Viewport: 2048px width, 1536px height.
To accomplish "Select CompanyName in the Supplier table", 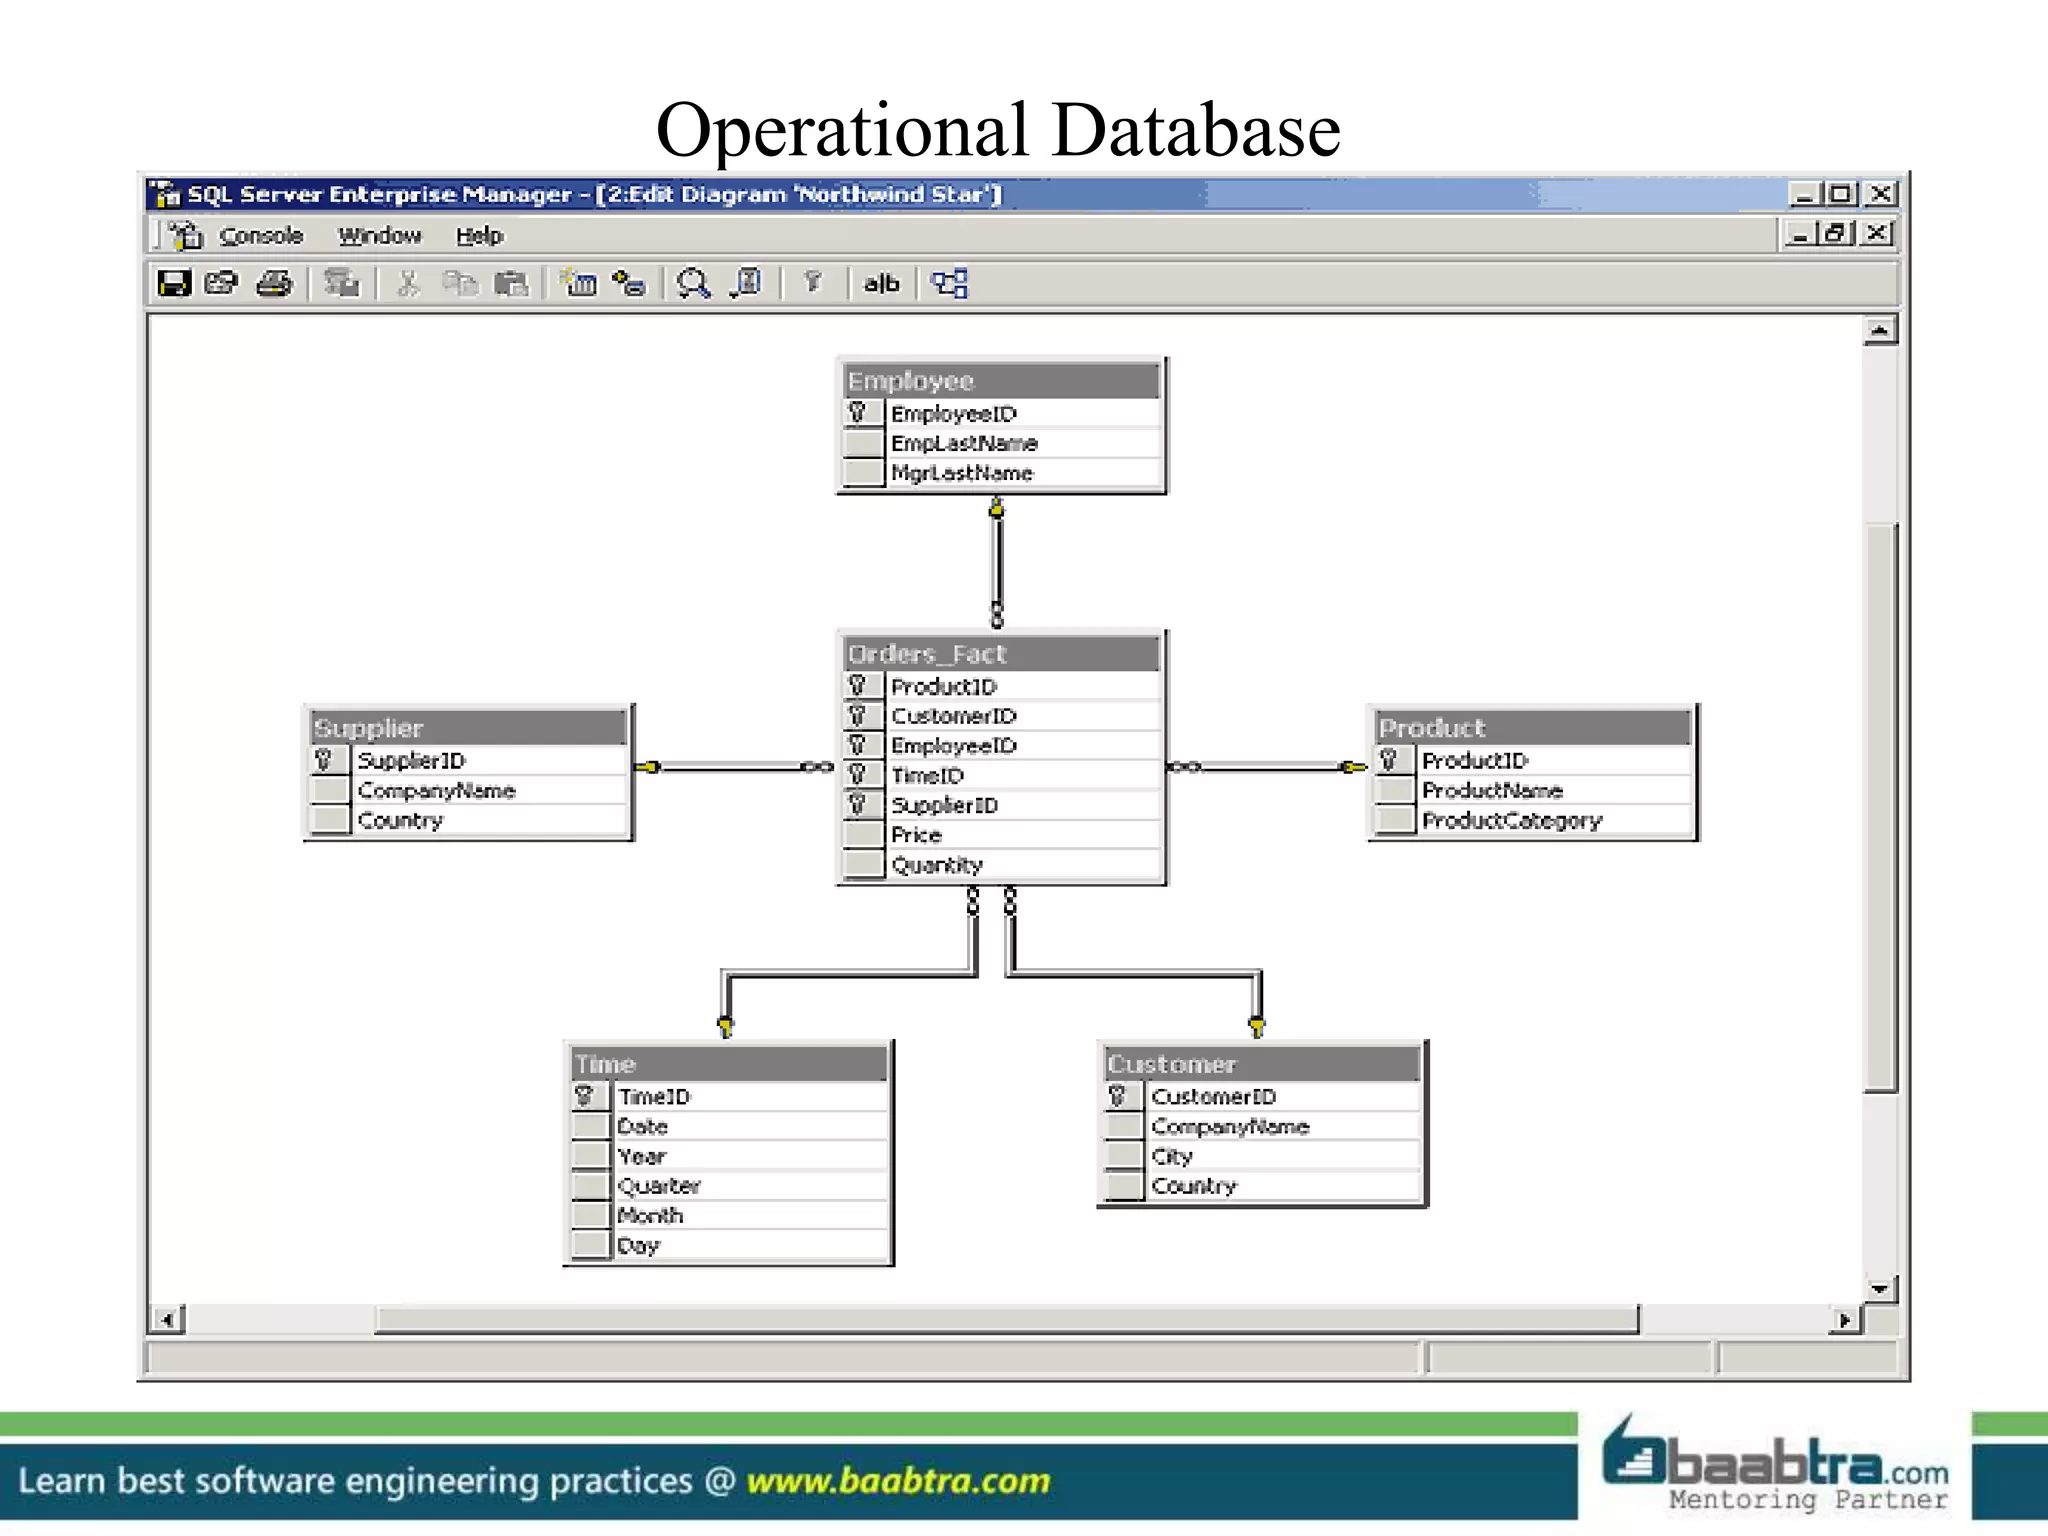I will [468, 790].
